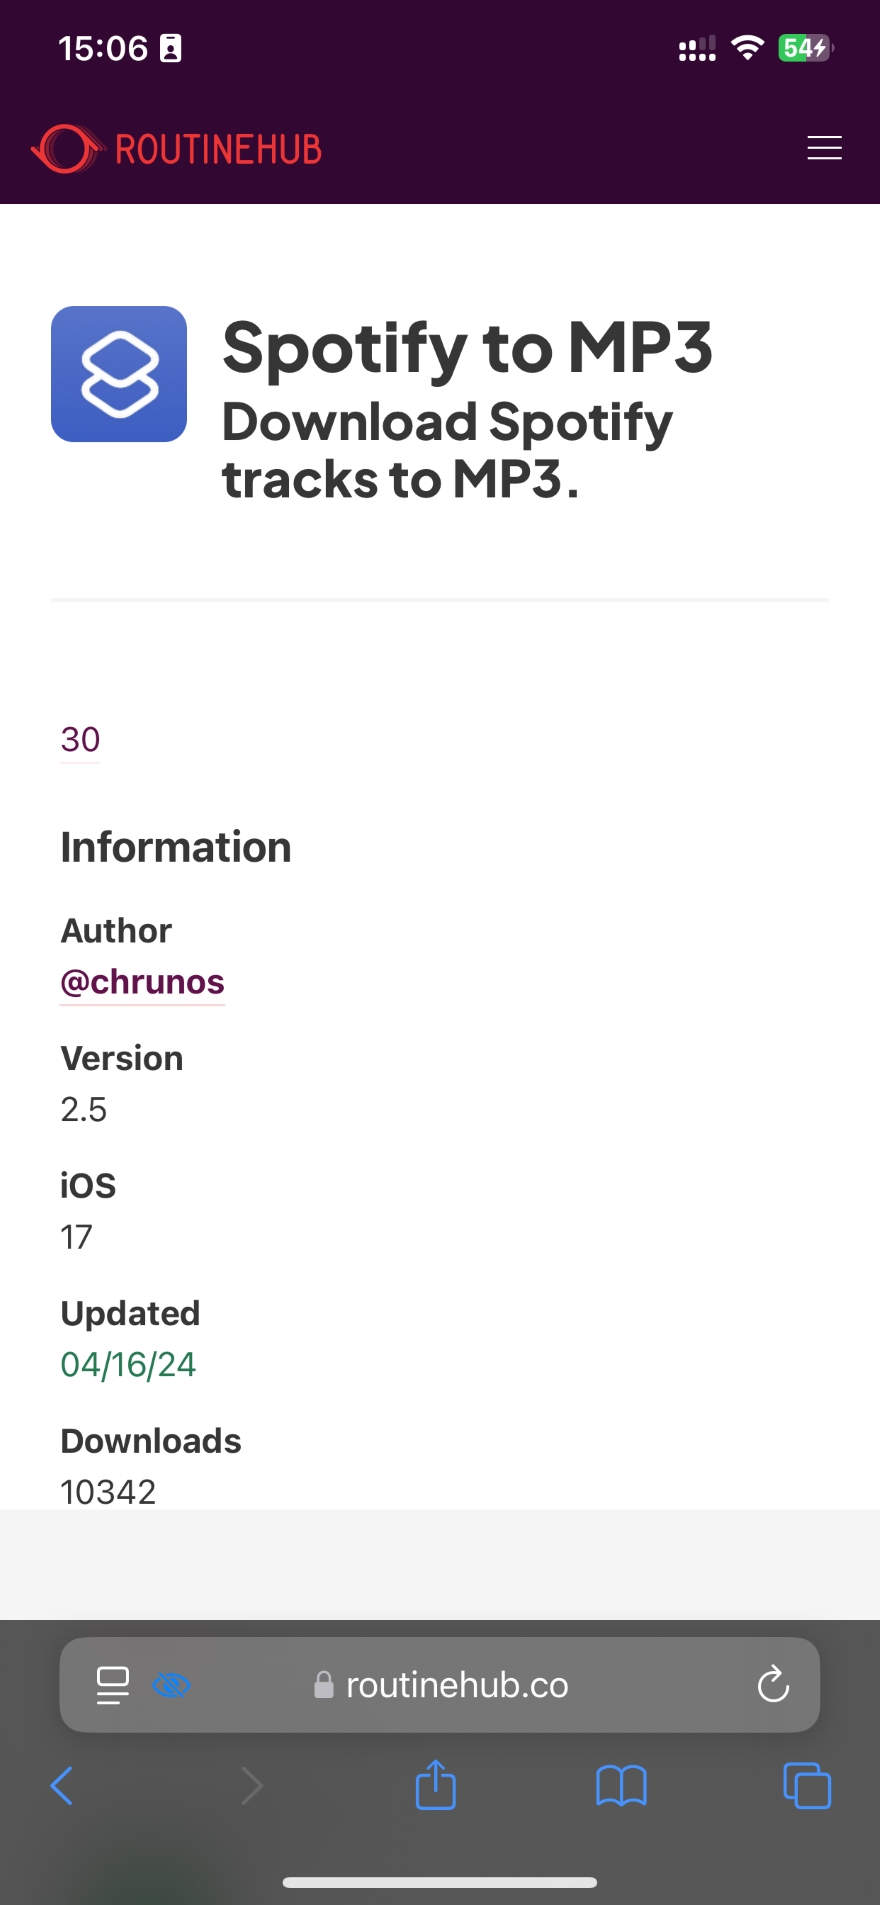Tap the updated date 04/16/24
Screen dimensions: 880x1905
(128, 1364)
